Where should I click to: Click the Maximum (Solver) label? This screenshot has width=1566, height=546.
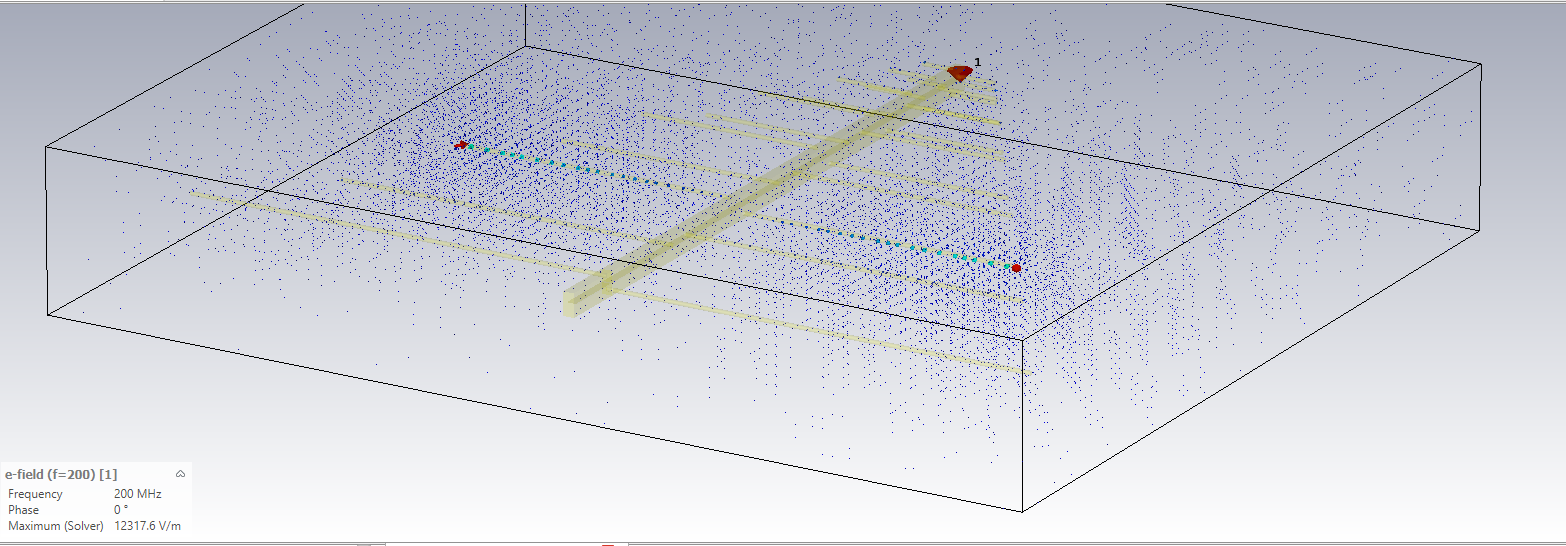(x=55, y=526)
